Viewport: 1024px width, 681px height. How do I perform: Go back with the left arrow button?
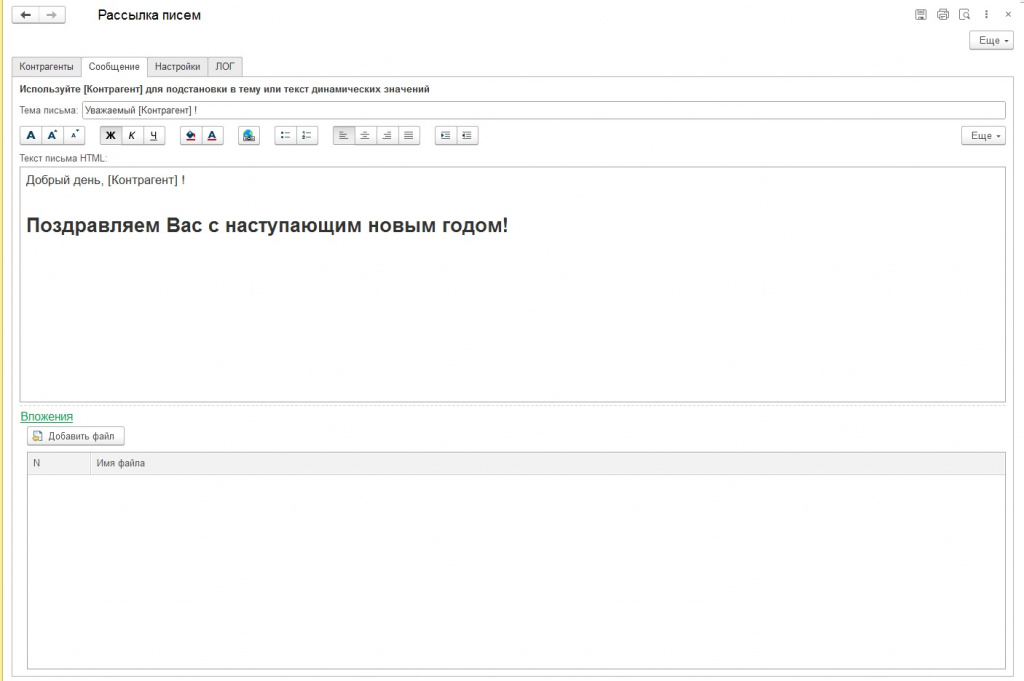click(25, 14)
